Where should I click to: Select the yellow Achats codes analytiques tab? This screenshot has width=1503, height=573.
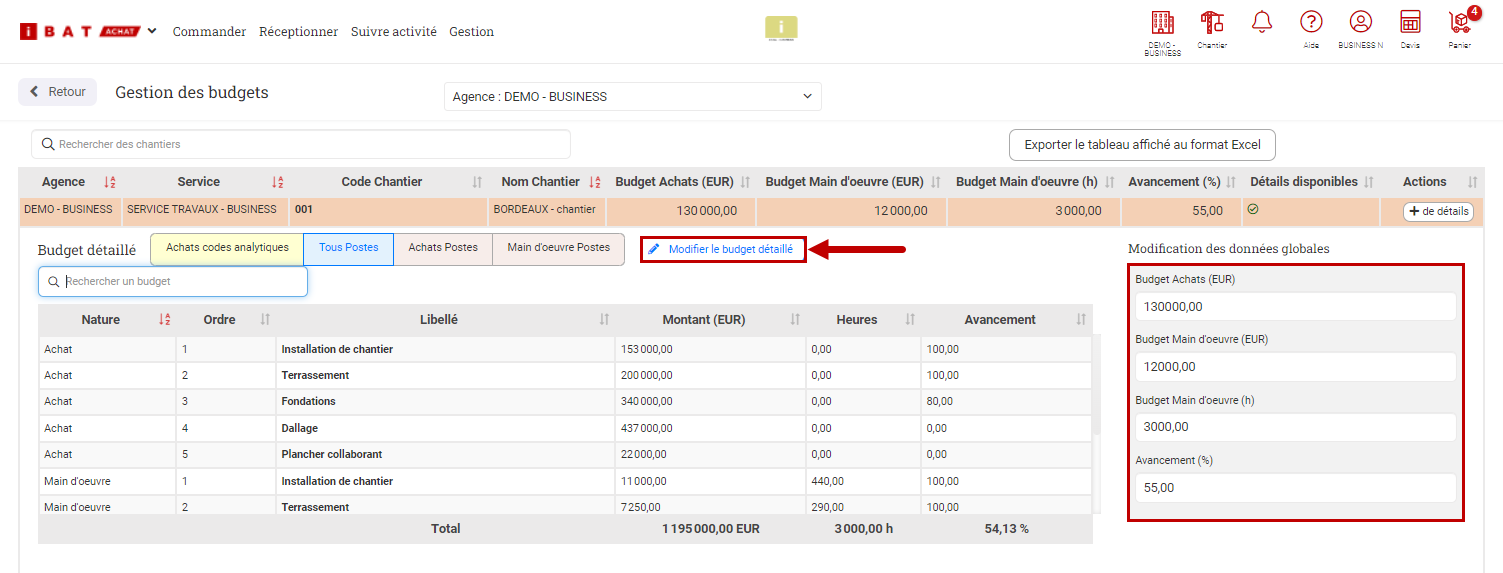coord(227,248)
